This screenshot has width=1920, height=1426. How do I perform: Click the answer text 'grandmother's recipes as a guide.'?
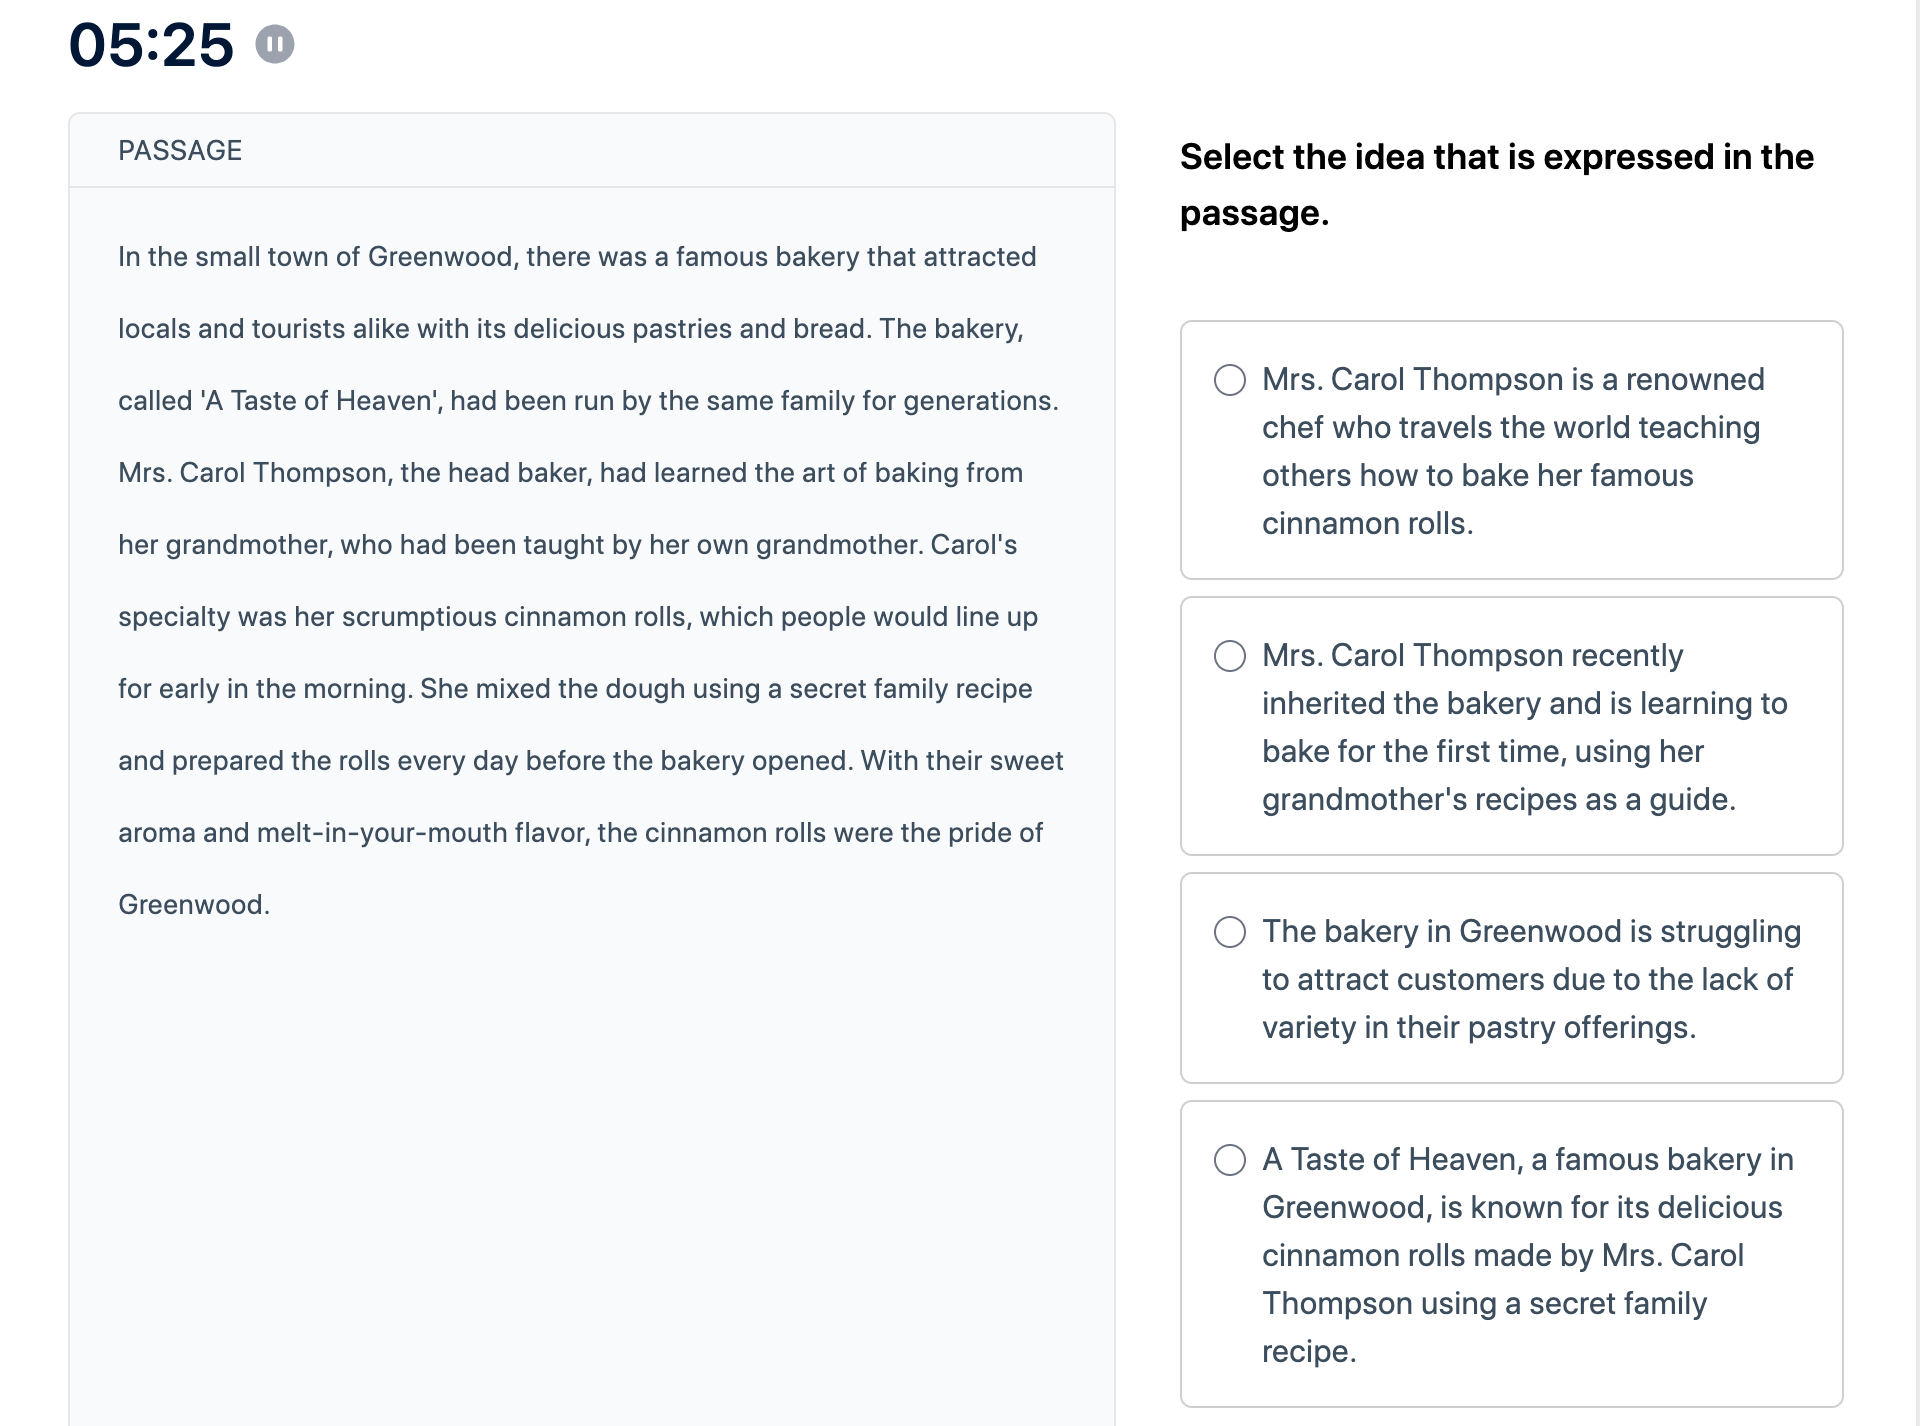click(1499, 800)
